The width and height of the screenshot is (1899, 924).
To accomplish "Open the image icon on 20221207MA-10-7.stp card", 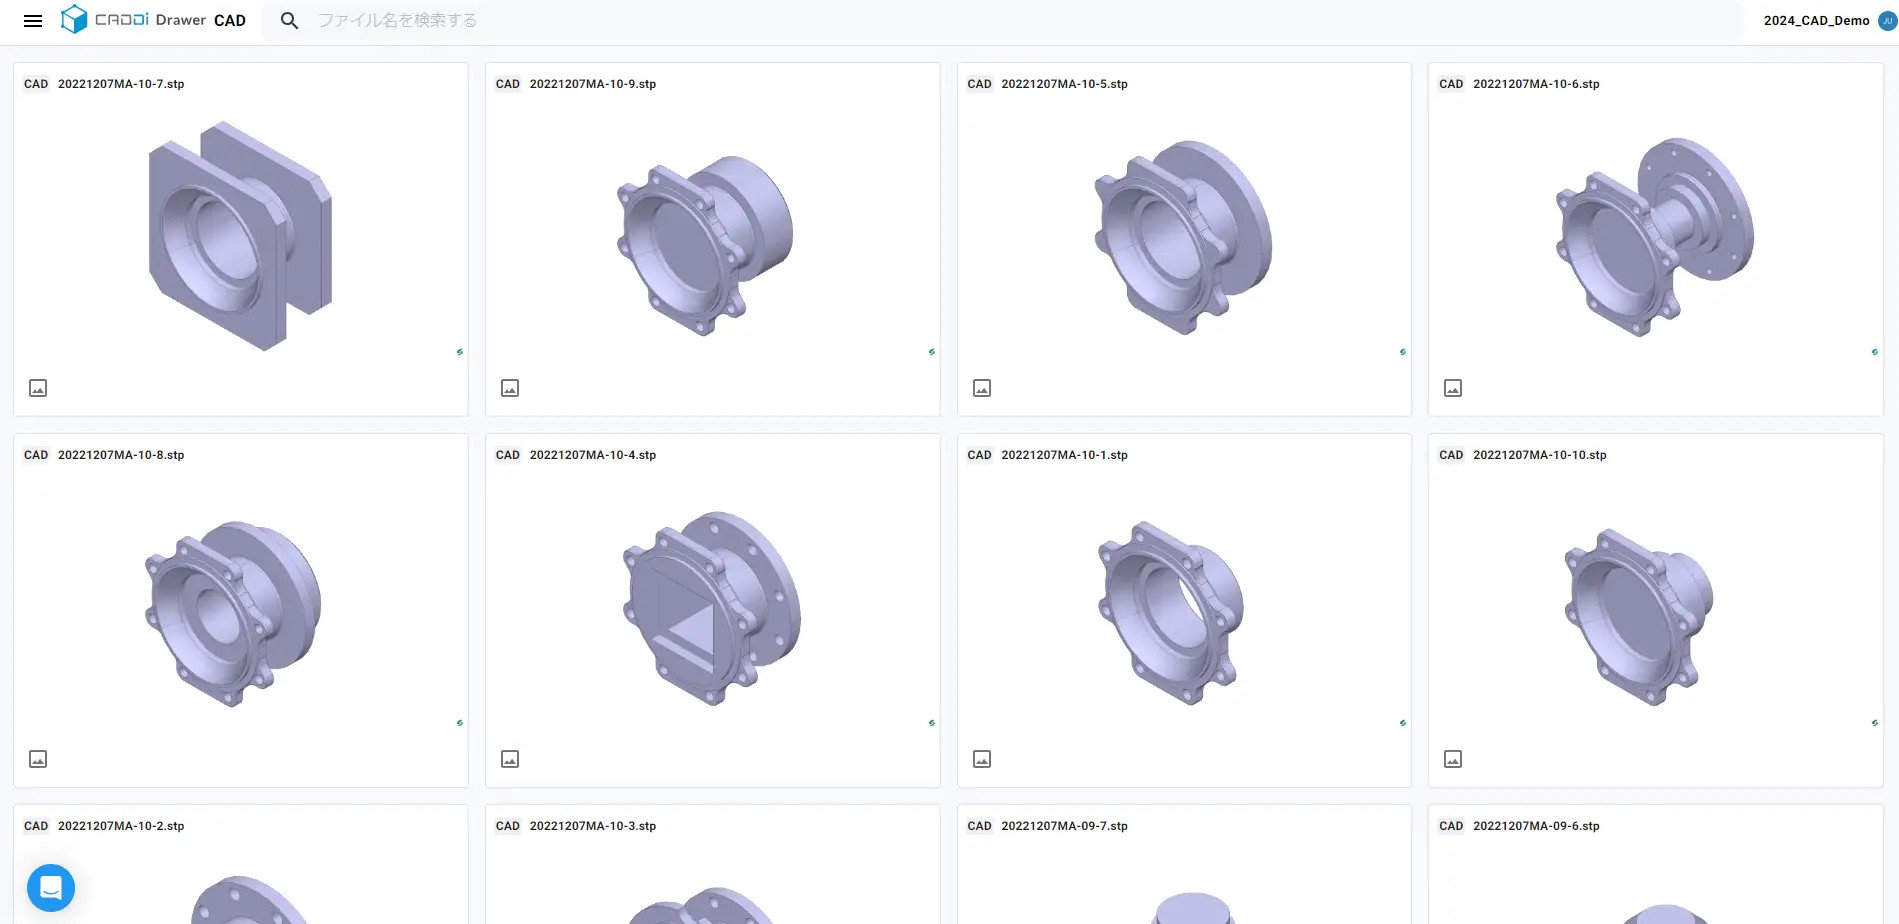I will coord(38,388).
